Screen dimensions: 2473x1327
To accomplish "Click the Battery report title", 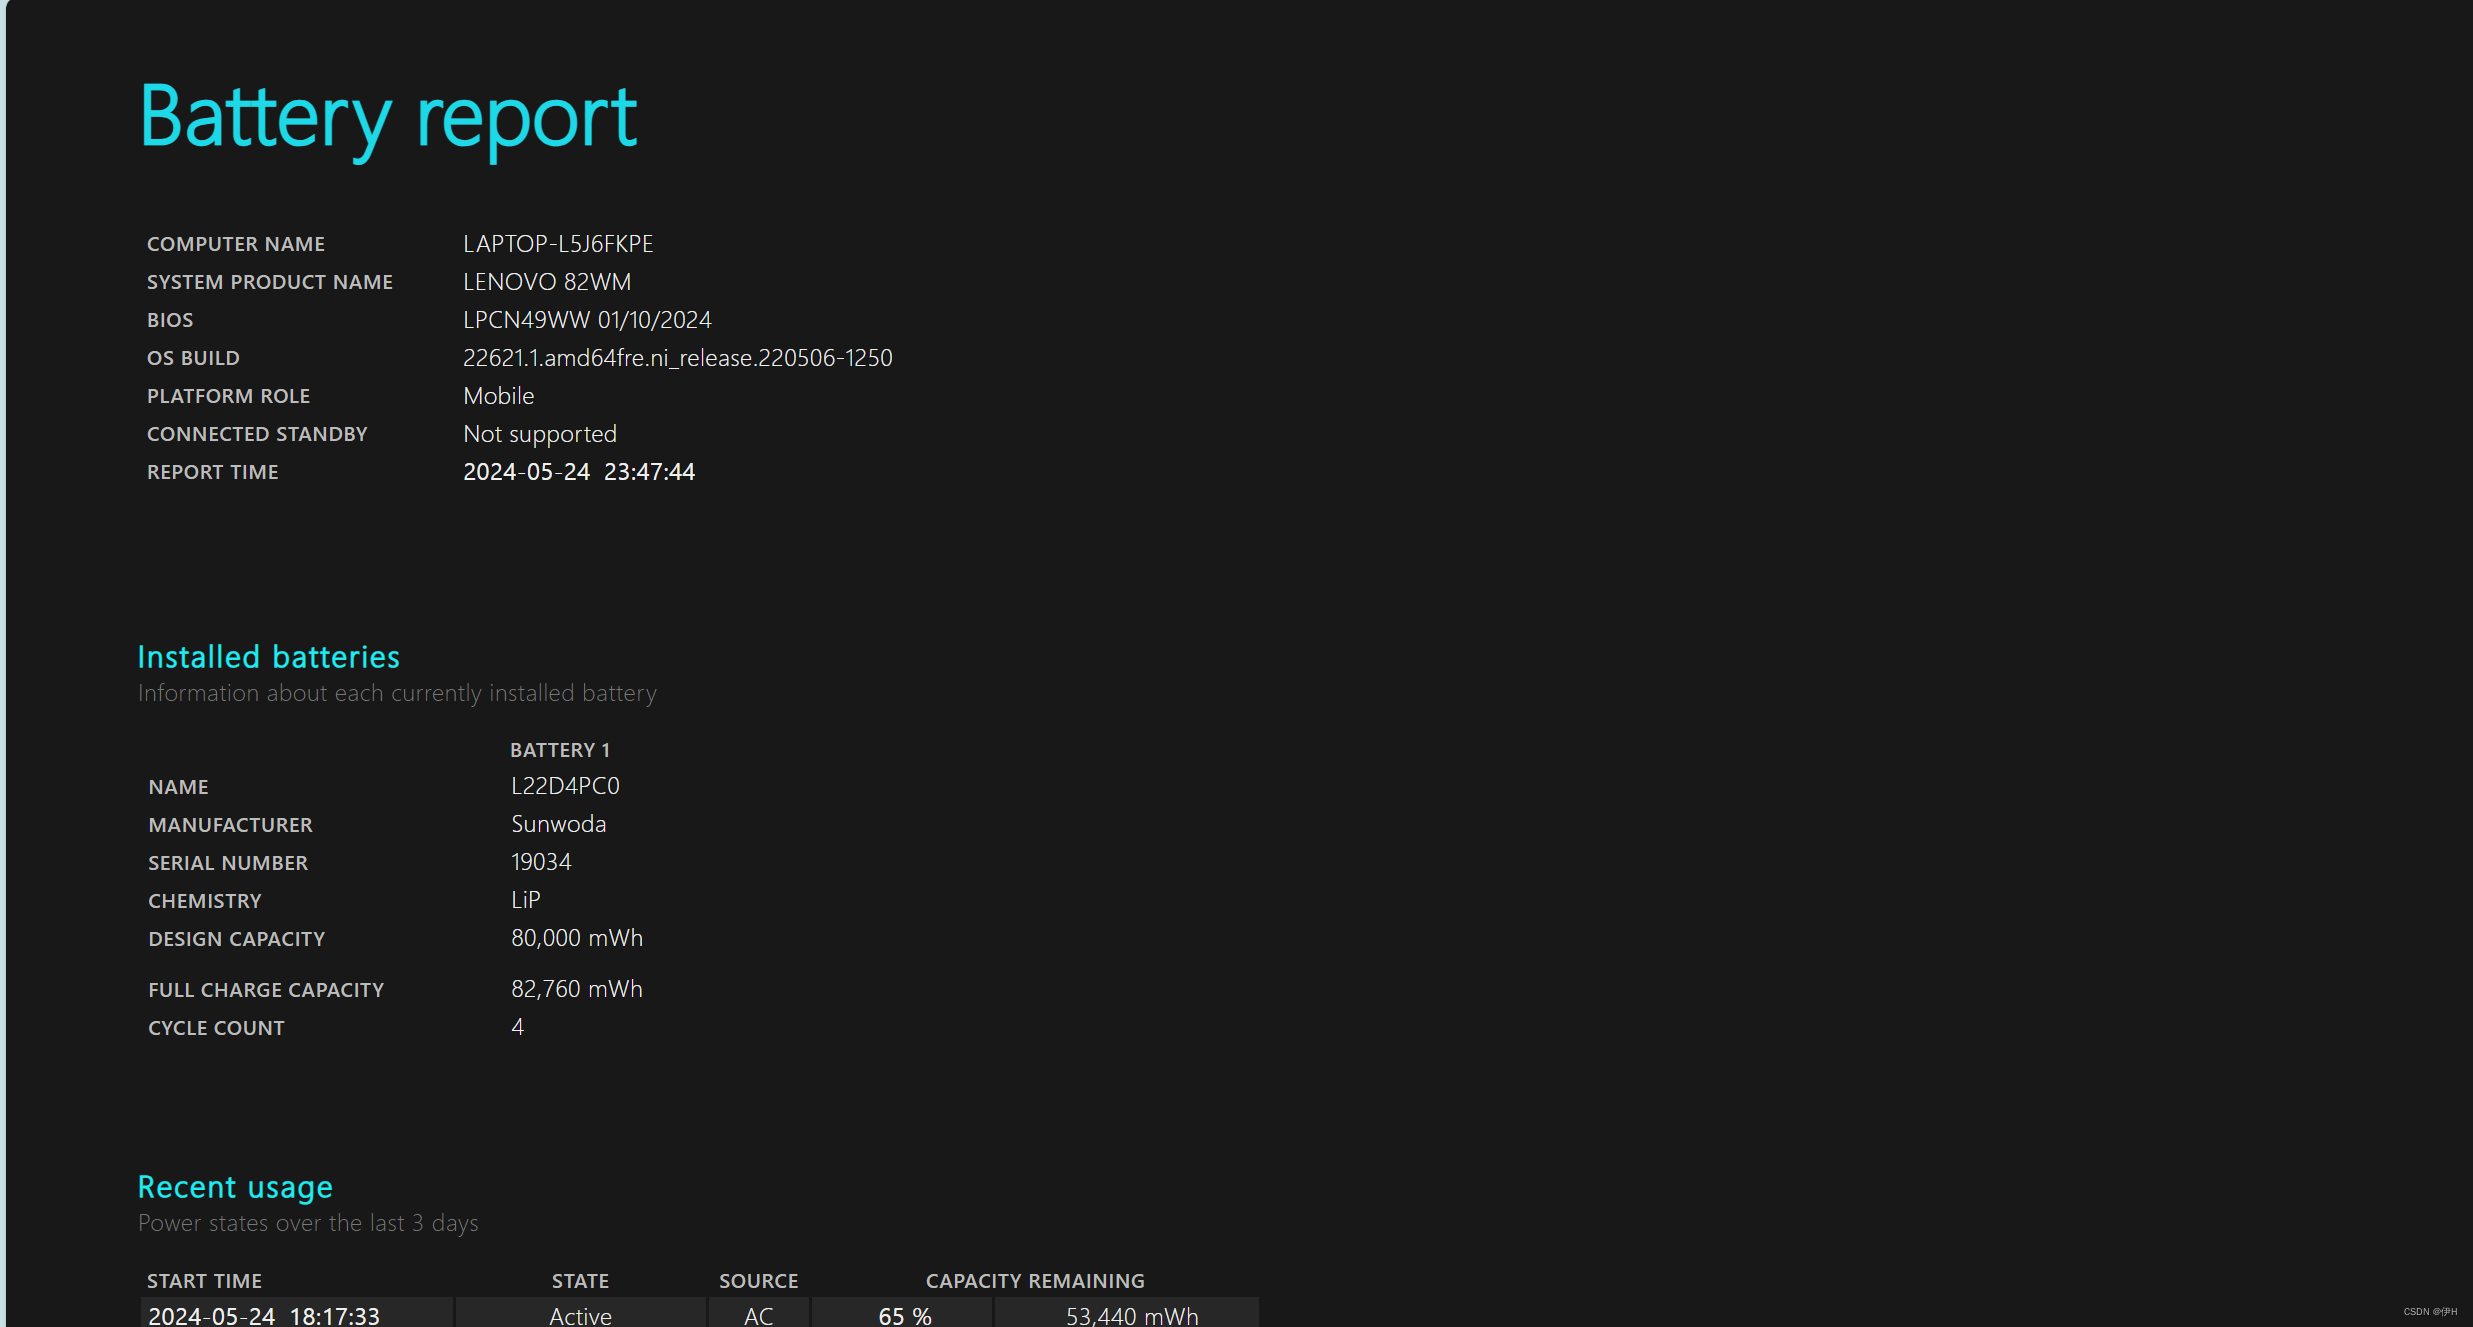I will pos(388,118).
